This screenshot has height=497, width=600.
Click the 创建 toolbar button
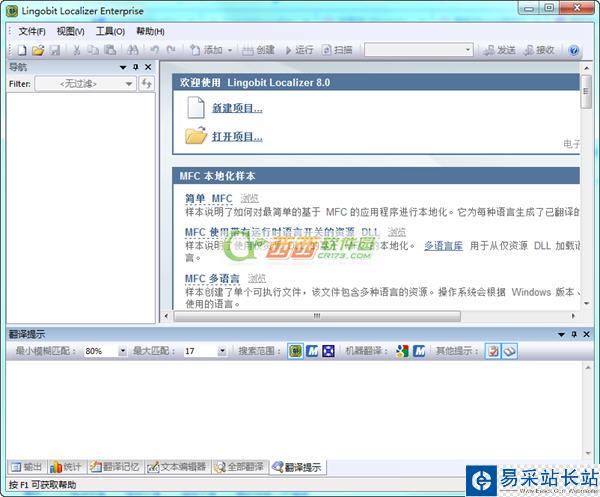pos(258,50)
